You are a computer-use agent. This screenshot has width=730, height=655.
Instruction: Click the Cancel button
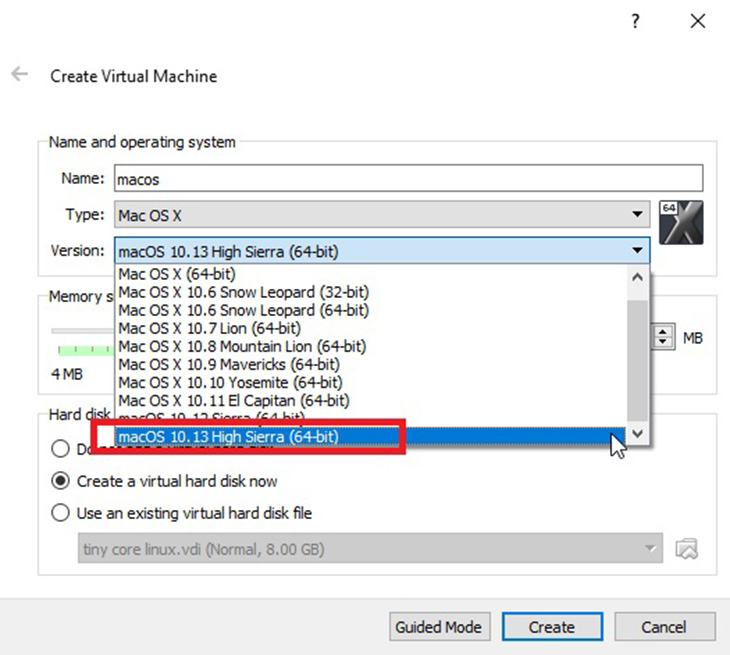tap(665, 627)
